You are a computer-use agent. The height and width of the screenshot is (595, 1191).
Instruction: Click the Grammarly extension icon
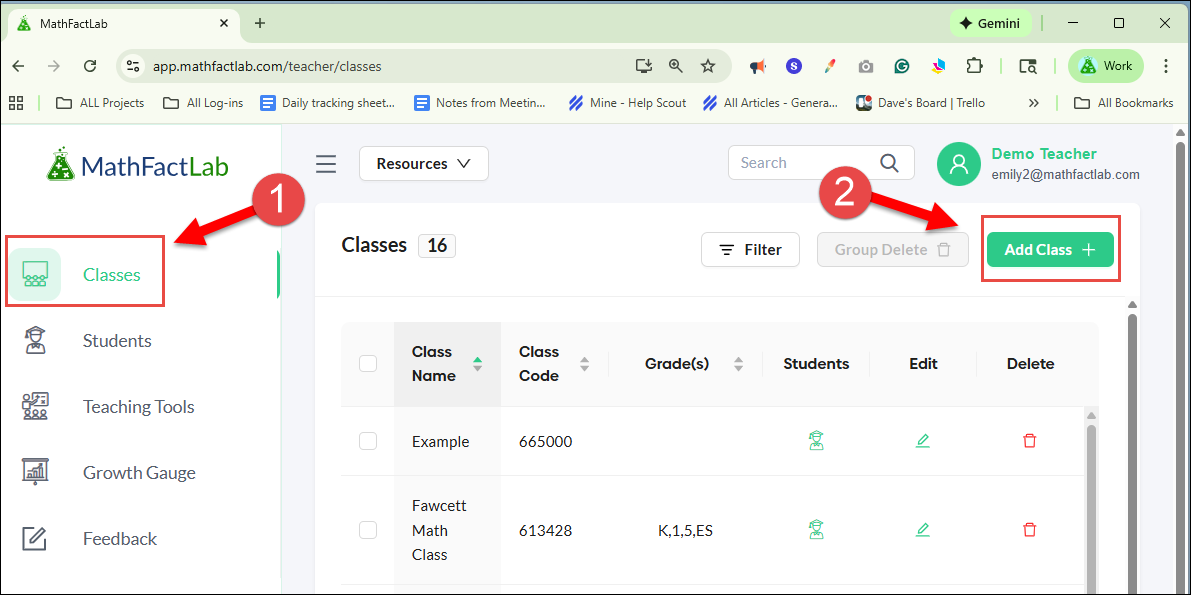902,66
